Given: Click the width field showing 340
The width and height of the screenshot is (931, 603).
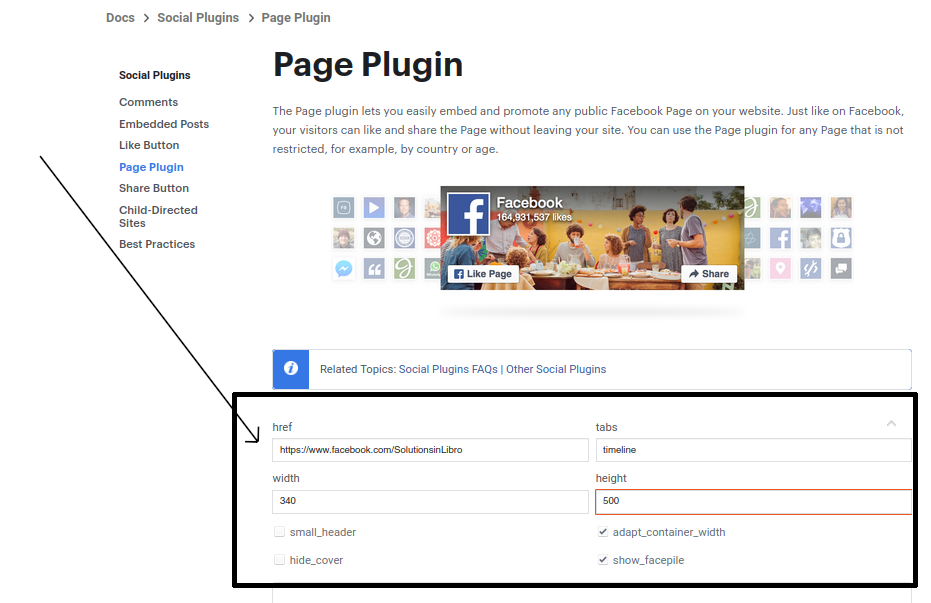Looking at the screenshot, I should [x=430, y=502].
